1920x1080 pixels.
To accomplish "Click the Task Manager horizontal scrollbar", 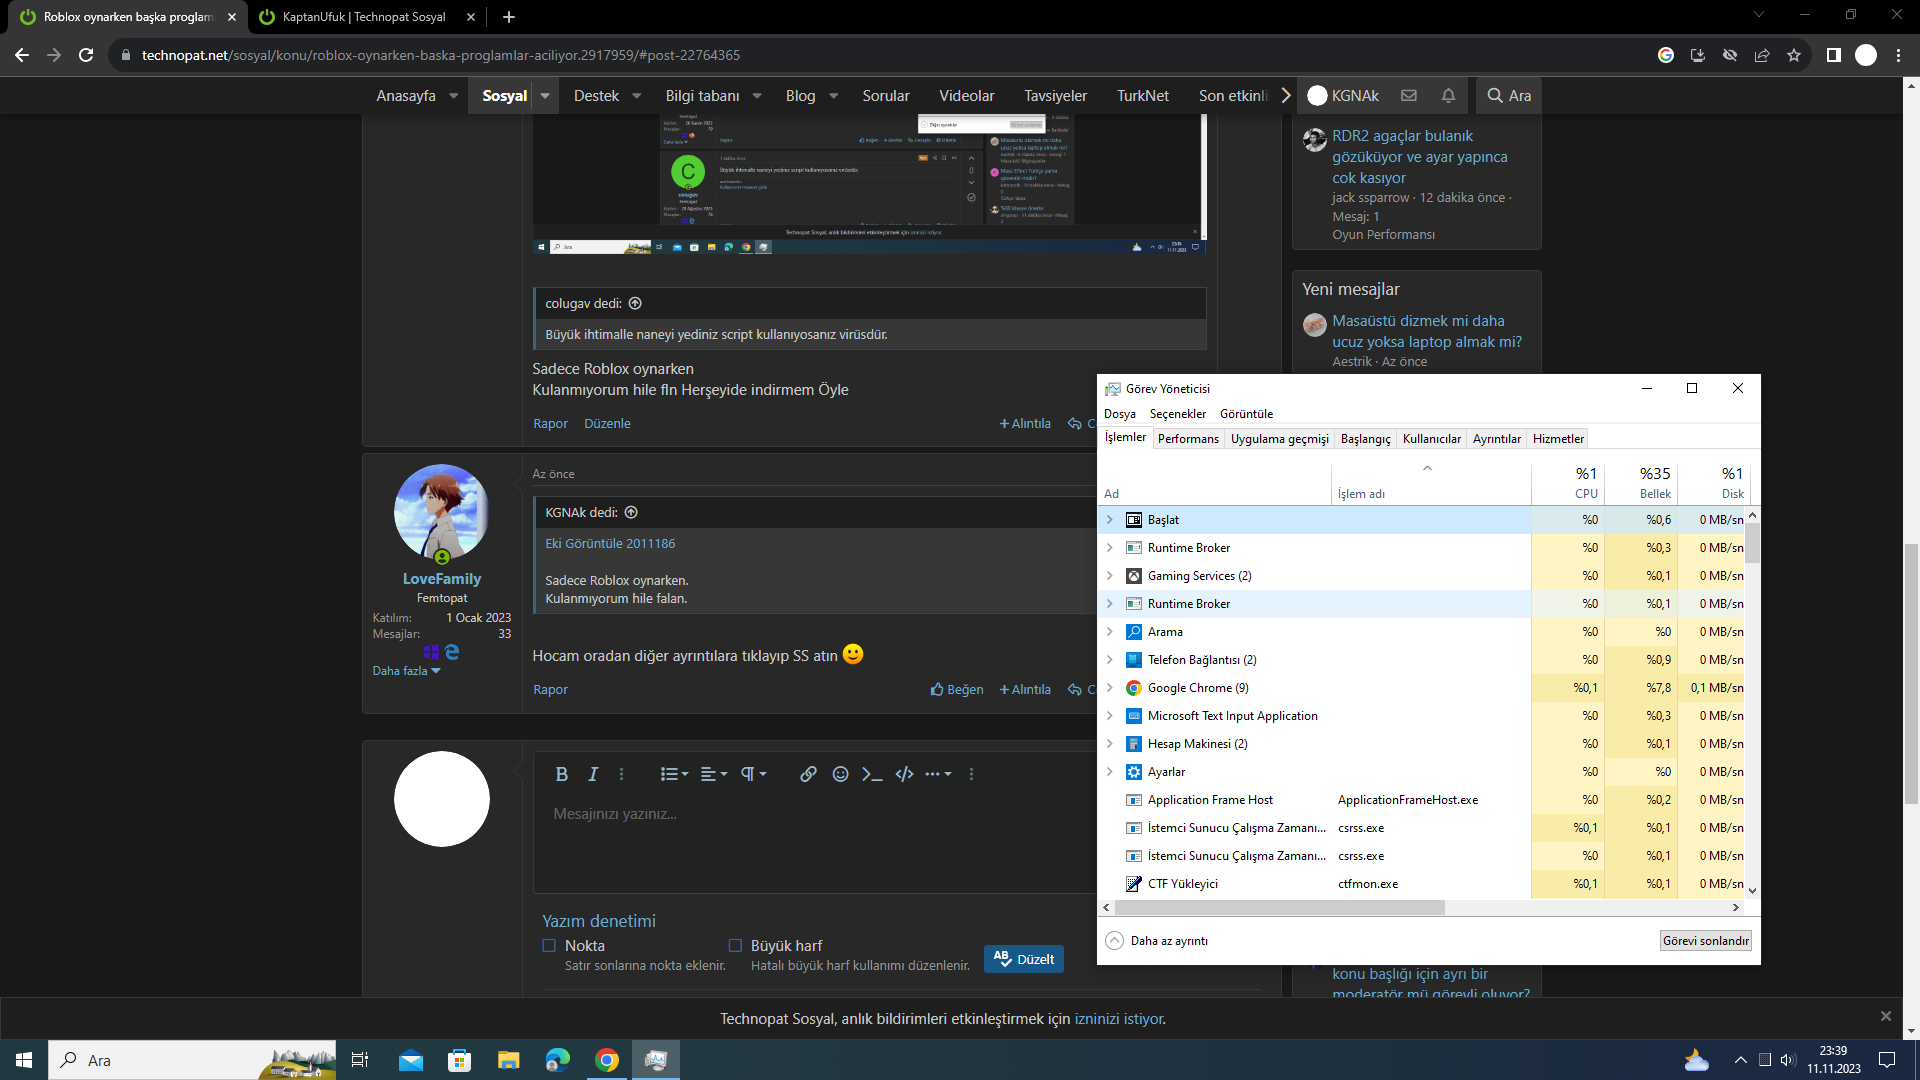I will click(x=1280, y=908).
